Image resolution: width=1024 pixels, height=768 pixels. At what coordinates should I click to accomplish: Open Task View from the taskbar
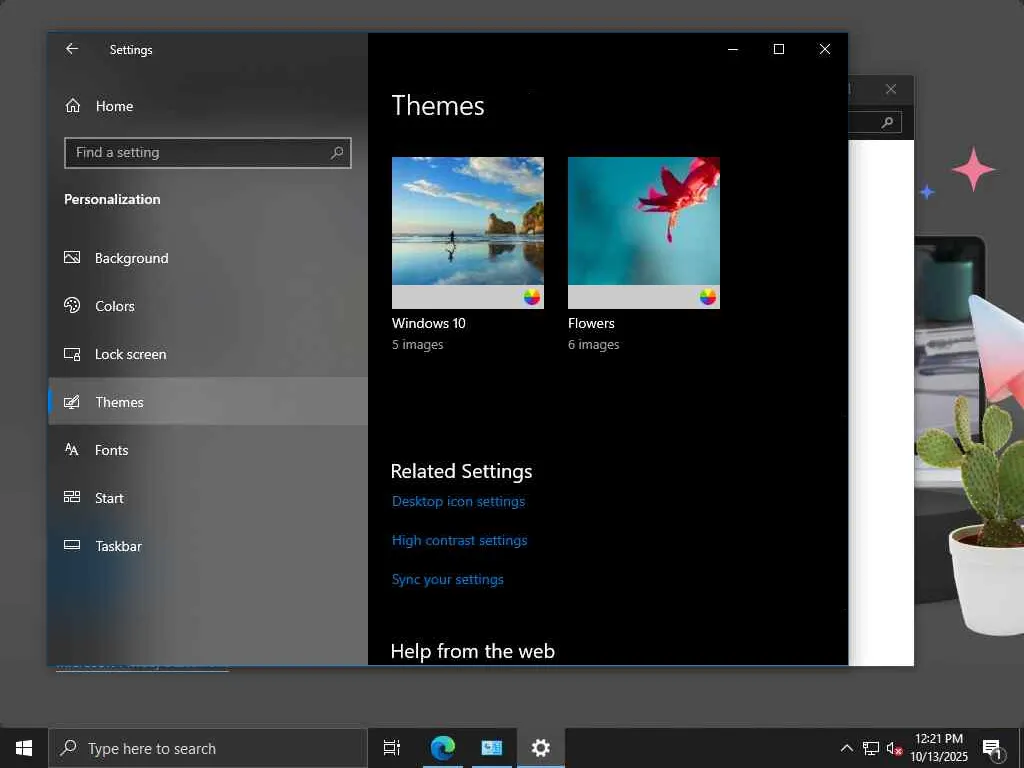[x=392, y=748]
